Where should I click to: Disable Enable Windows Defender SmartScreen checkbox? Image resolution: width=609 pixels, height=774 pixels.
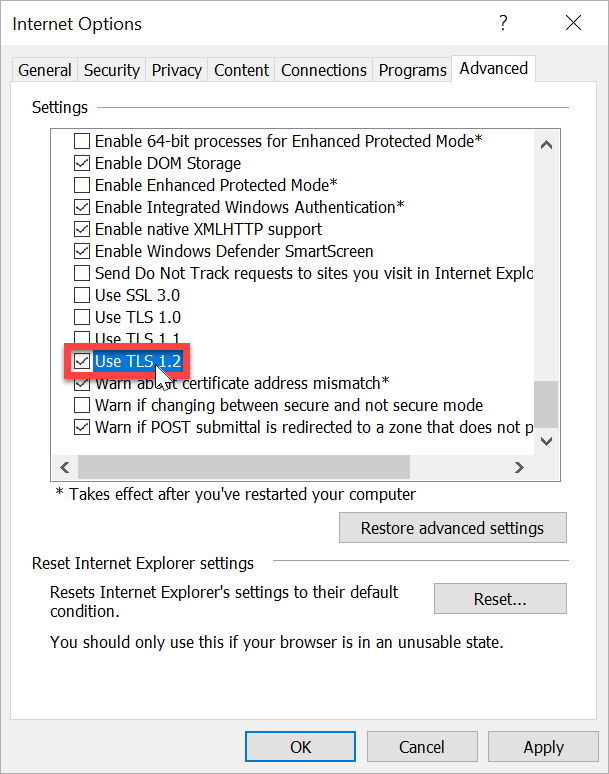[82, 251]
